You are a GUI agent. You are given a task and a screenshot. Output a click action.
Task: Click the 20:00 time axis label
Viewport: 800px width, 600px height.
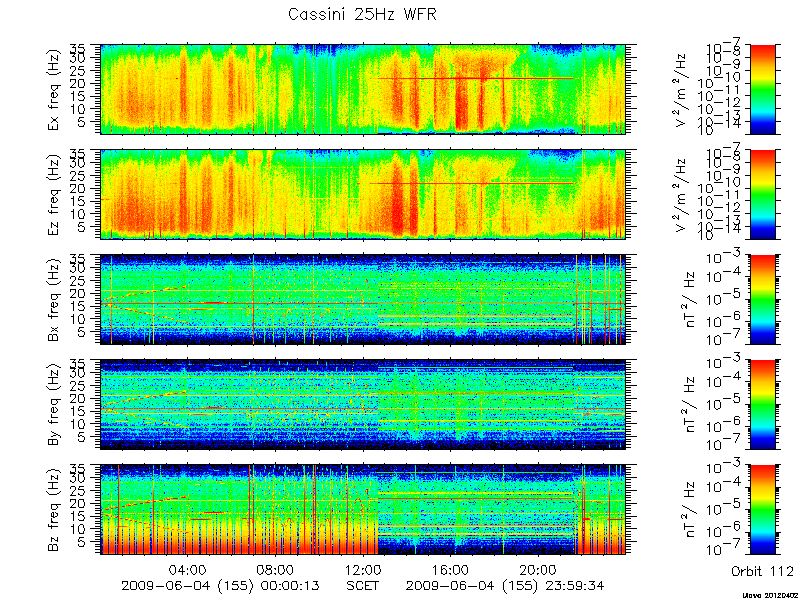pos(539,569)
